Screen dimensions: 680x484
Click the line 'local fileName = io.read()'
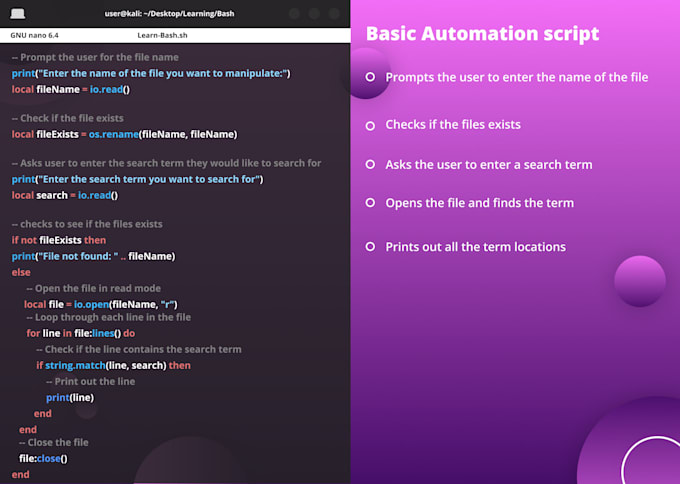[x=71, y=89]
